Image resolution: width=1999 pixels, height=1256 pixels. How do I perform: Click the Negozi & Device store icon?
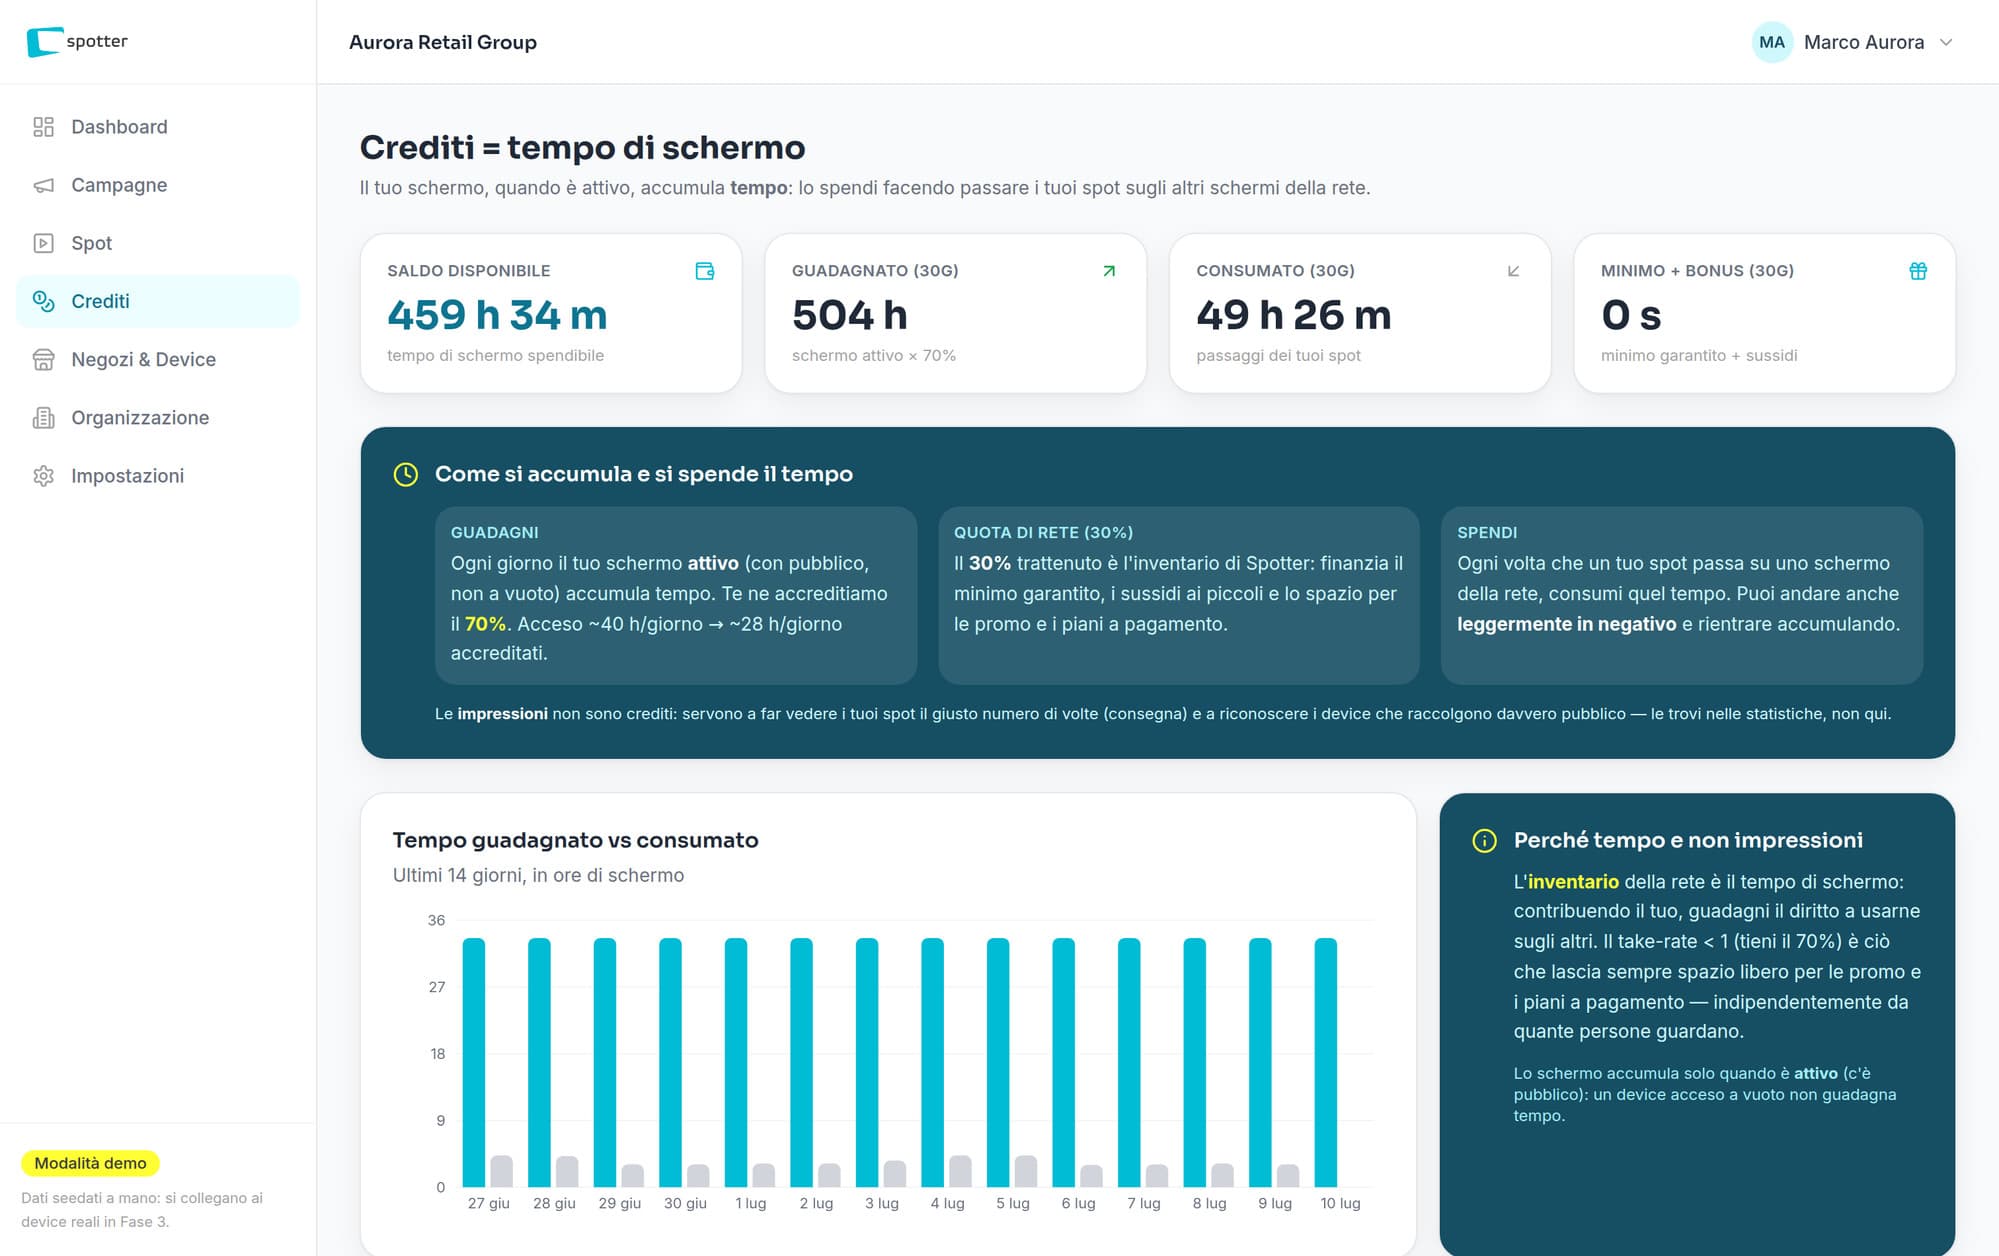click(43, 359)
